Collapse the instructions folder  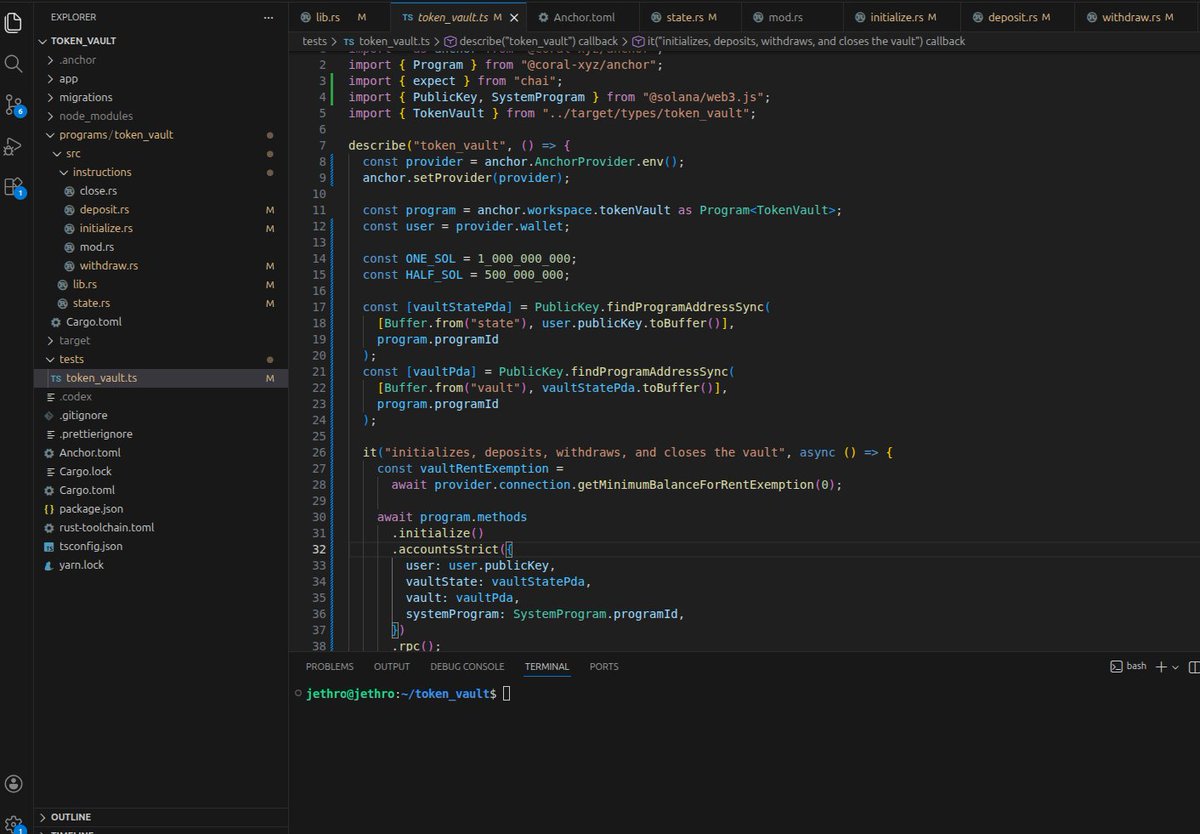tap(161, 172)
